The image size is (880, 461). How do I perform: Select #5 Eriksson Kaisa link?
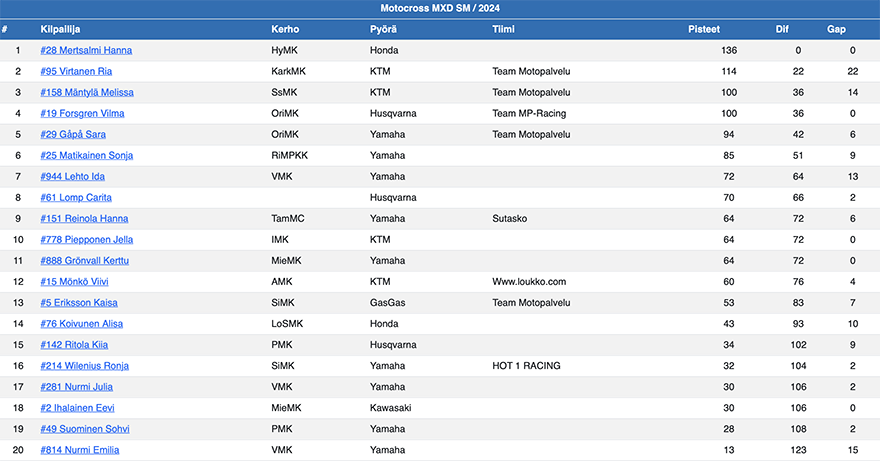point(79,303)
